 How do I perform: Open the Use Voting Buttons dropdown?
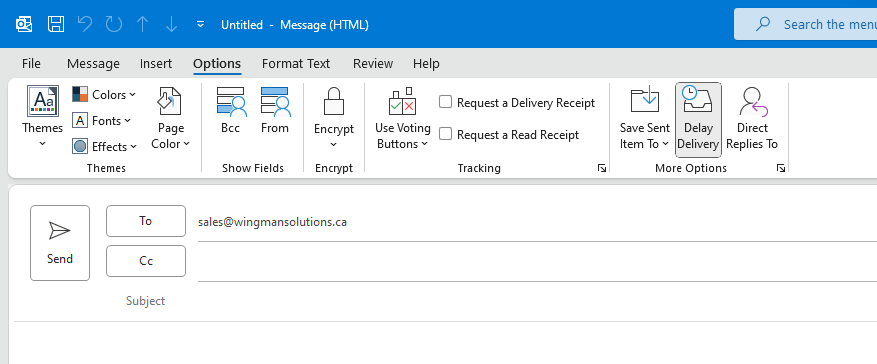point(403,119)
